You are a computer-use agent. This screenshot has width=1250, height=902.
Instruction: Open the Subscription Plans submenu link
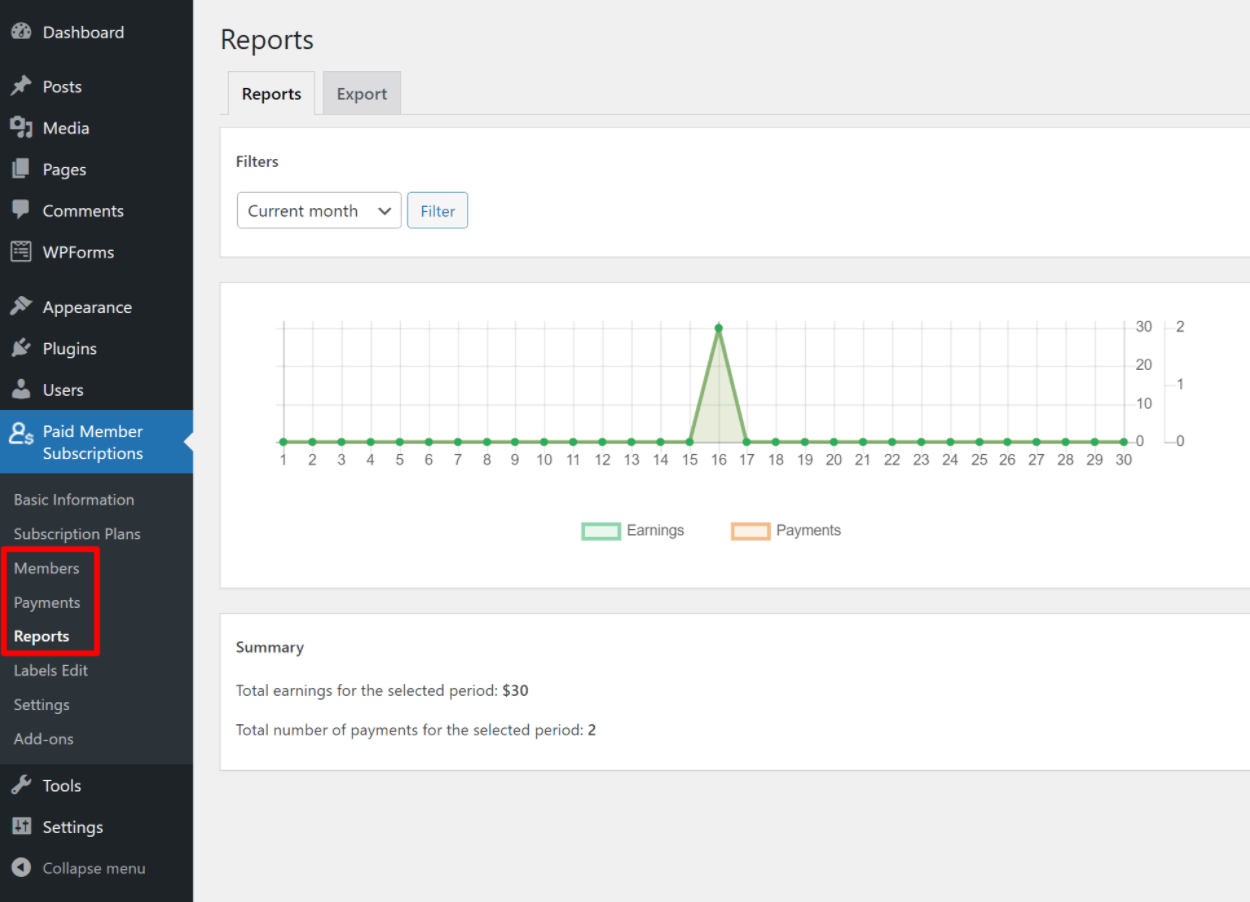click(77, 534)
